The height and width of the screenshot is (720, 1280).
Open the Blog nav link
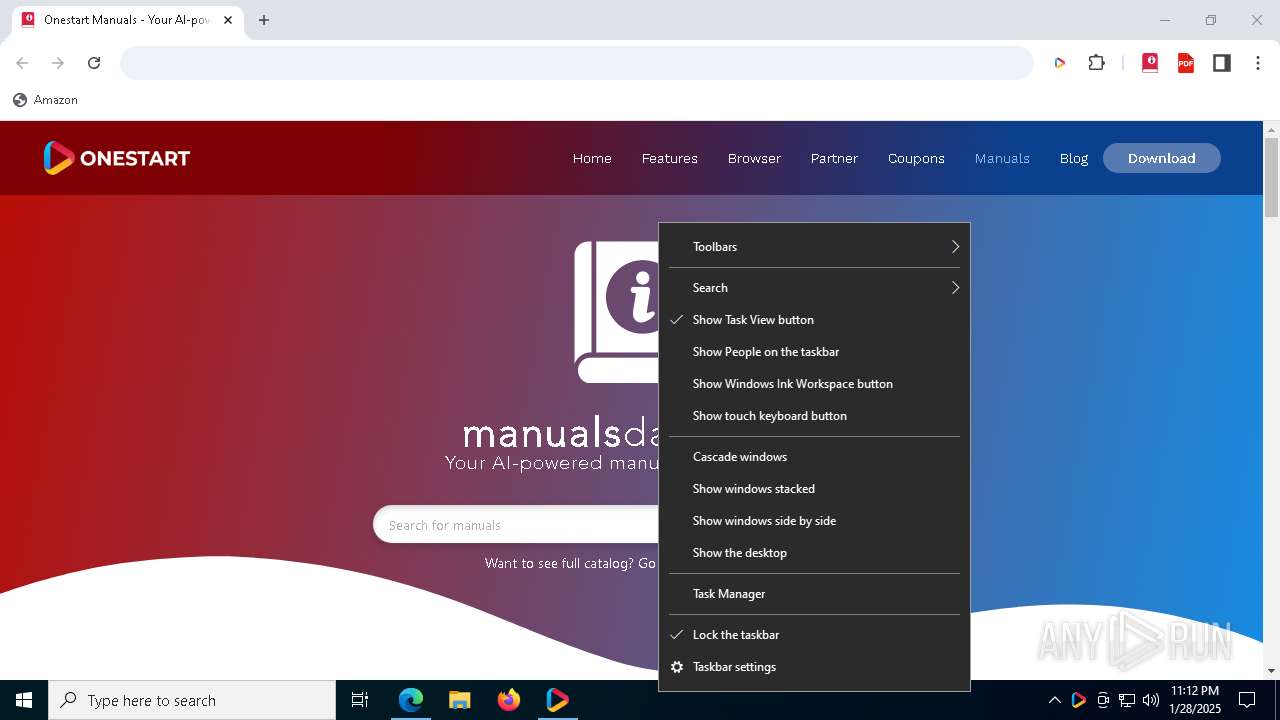[1074, 158]
